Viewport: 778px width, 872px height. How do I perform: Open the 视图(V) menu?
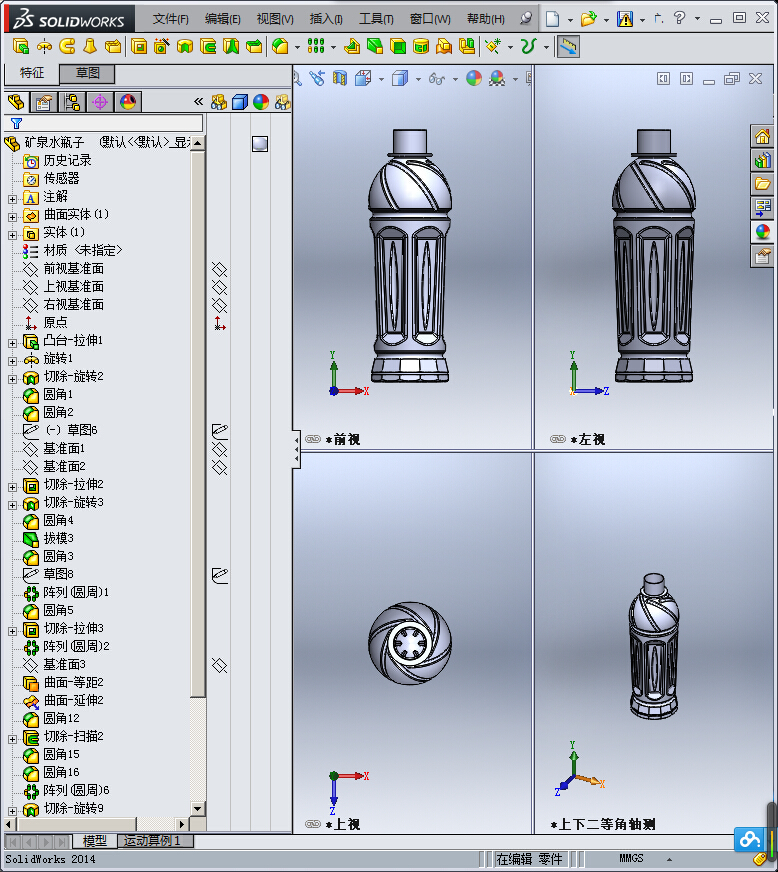click(x=275, y=19)
